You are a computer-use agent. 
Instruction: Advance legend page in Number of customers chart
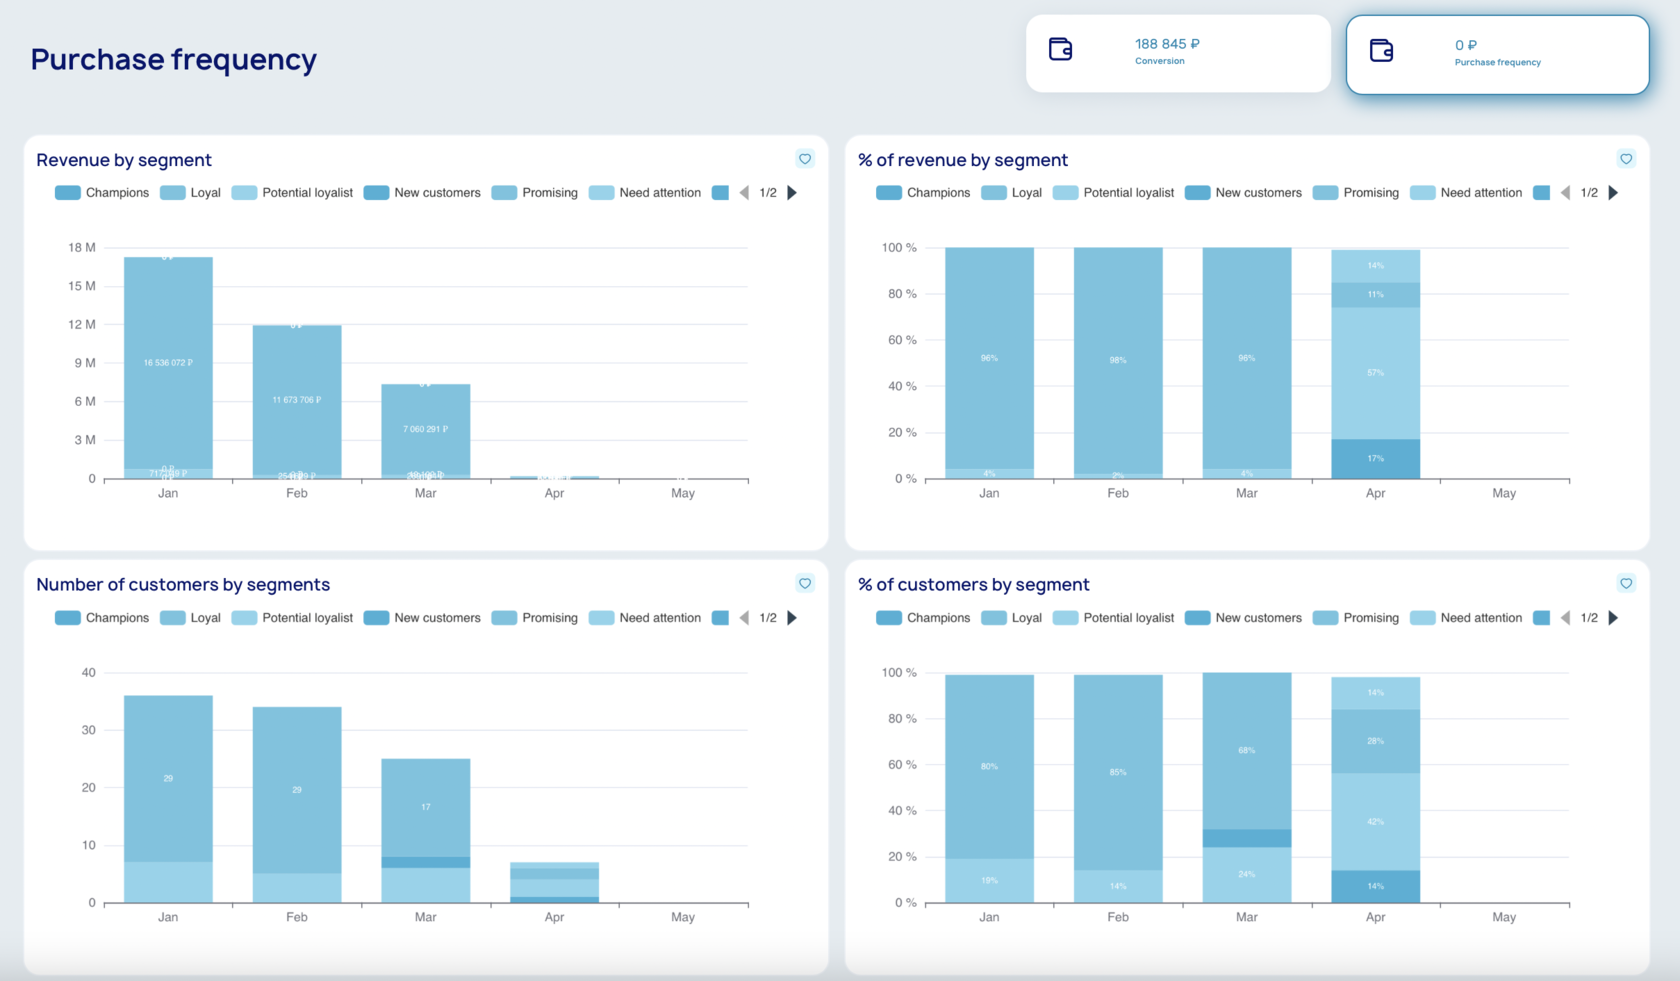coord(792,618)
